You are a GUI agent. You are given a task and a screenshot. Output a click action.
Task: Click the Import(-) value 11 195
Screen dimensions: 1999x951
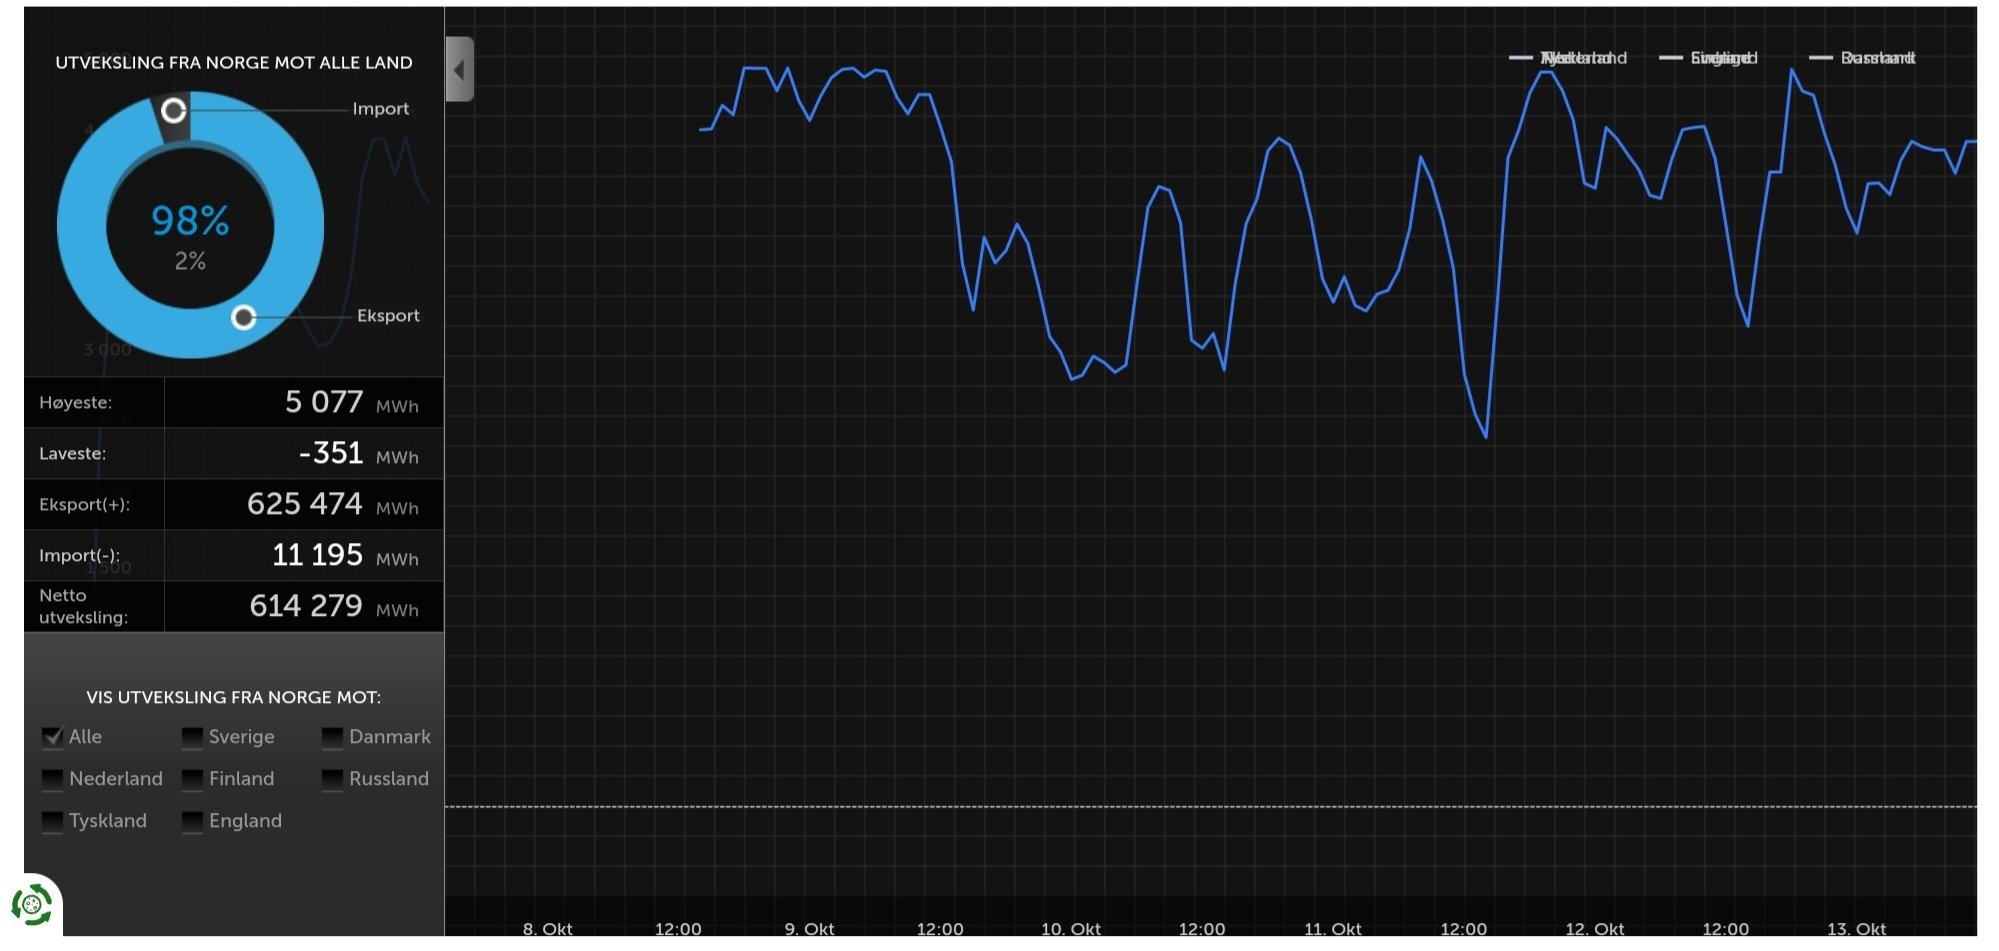point(318,555)
